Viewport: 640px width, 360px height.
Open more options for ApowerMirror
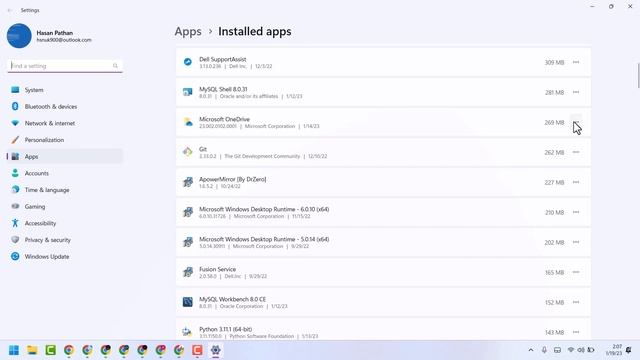576,182
